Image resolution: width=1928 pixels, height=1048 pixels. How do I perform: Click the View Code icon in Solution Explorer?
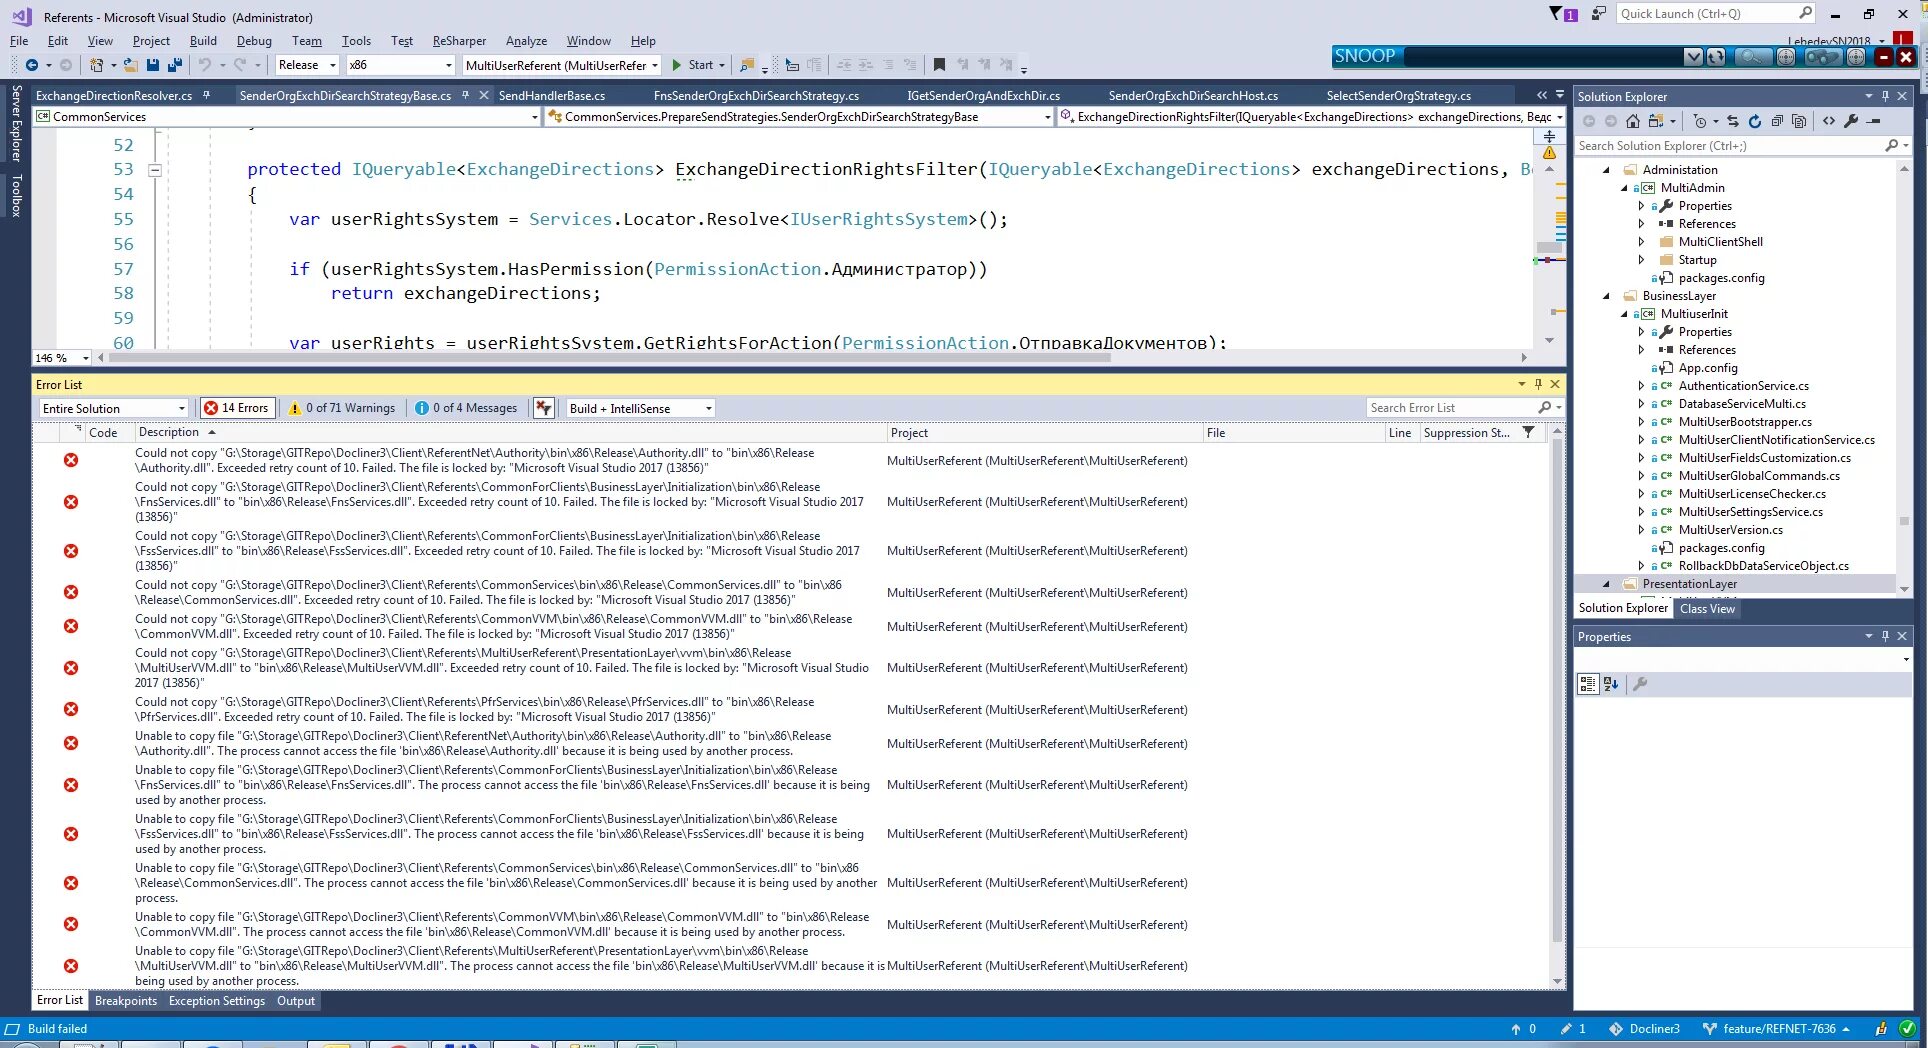click(x=1829, y=121)
